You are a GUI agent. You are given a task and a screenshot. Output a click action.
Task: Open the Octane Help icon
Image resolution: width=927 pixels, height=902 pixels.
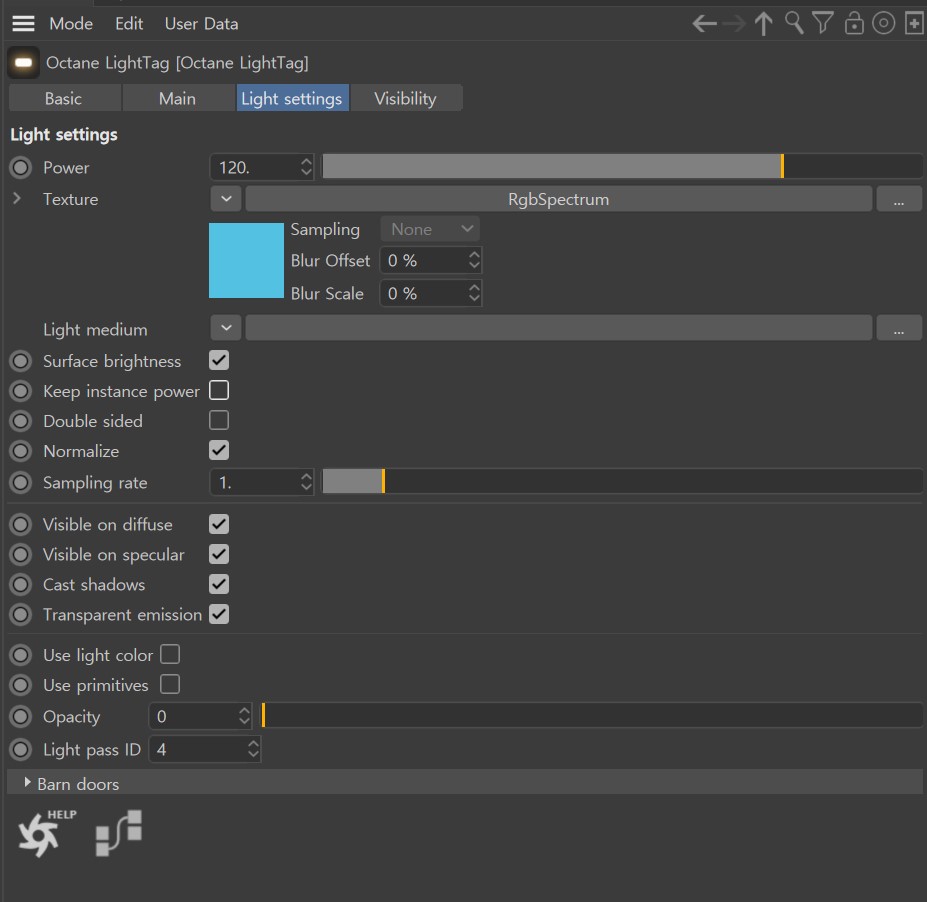pyautogui.click(x=46, y=832)
